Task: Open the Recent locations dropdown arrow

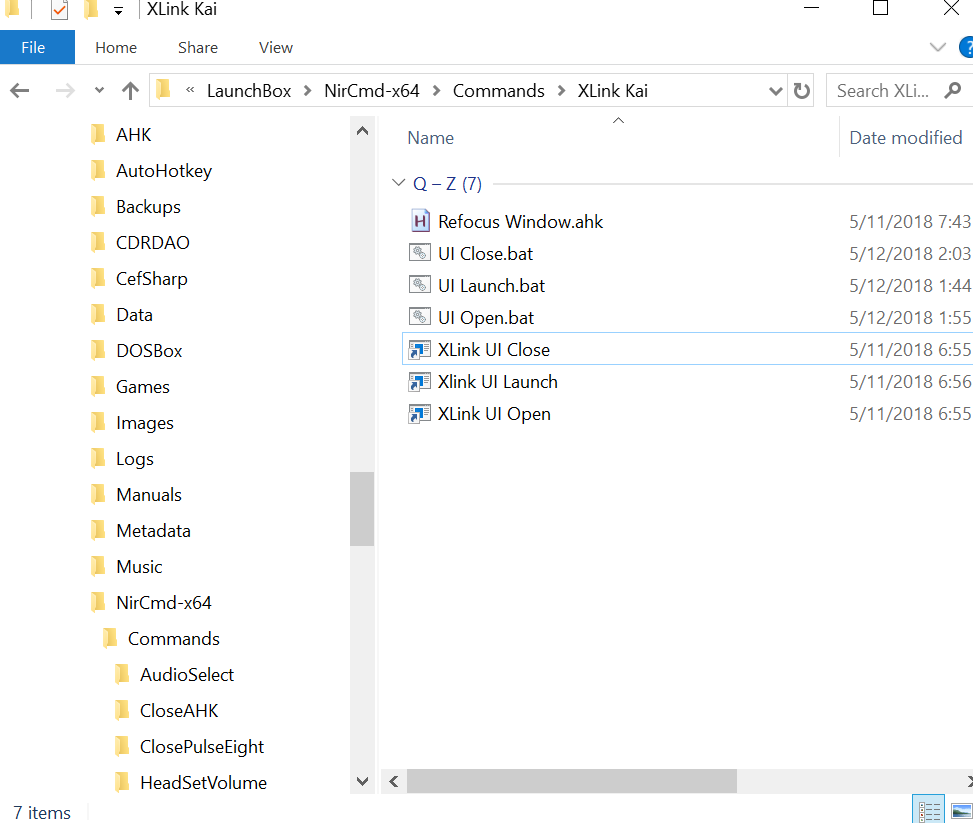Action: coord(99,91)
